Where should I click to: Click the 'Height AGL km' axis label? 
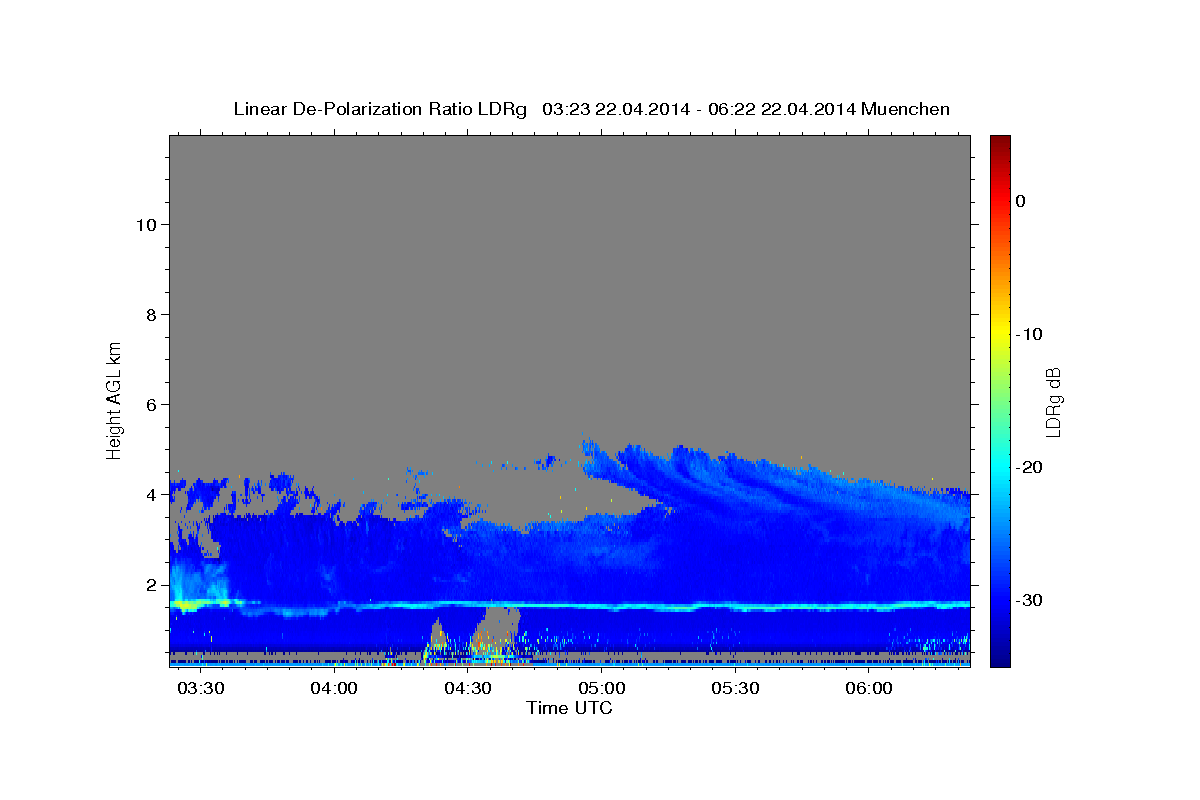114,400
